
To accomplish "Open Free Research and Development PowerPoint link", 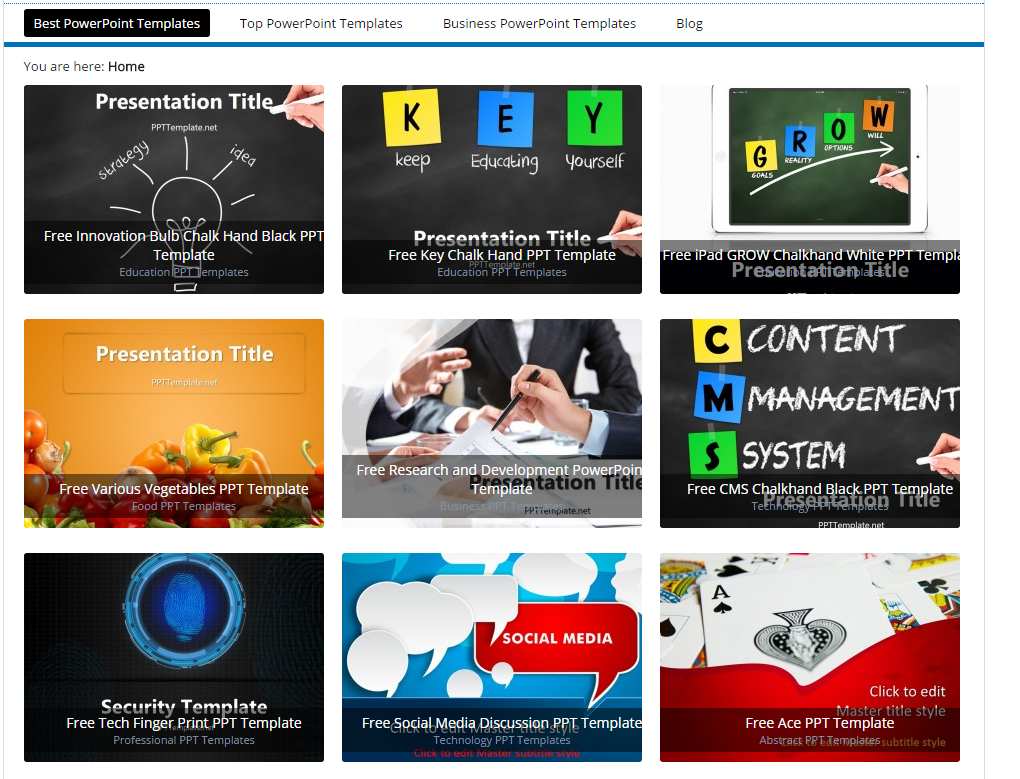I will (499, 479).
